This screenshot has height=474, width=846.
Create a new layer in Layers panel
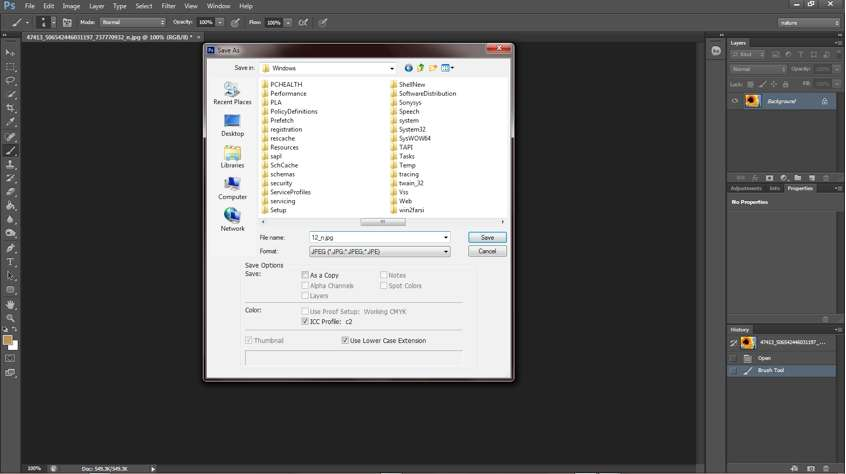(x=811, y=178)
